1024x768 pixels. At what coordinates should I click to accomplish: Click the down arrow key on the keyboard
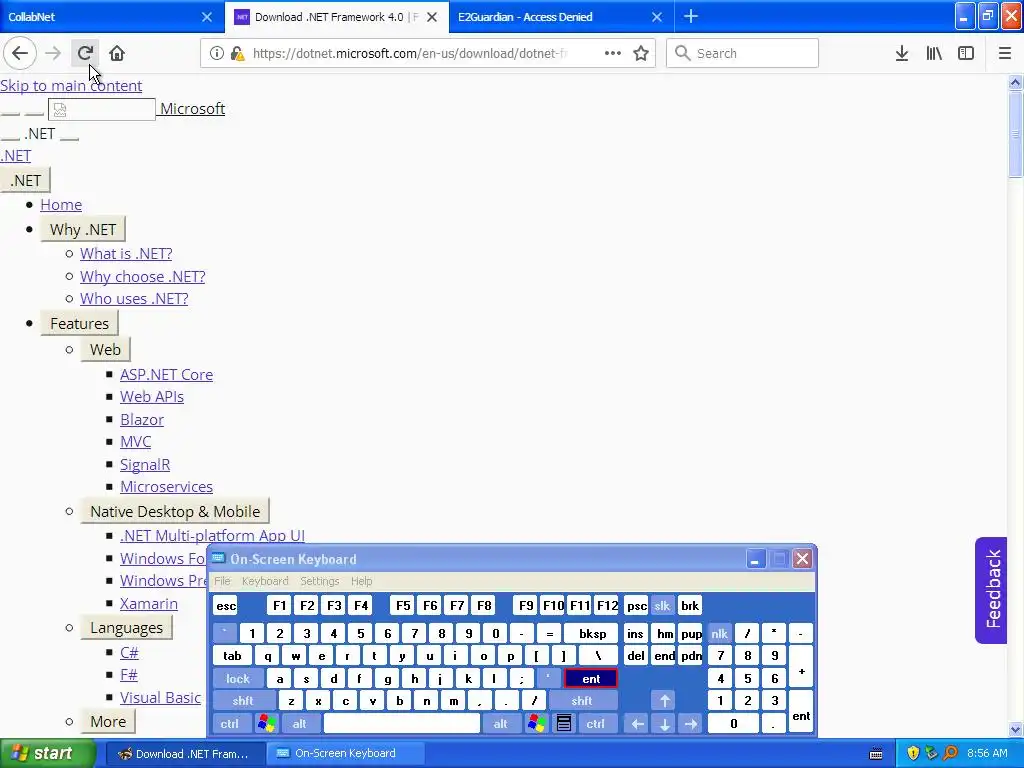(x=665, y=723)
